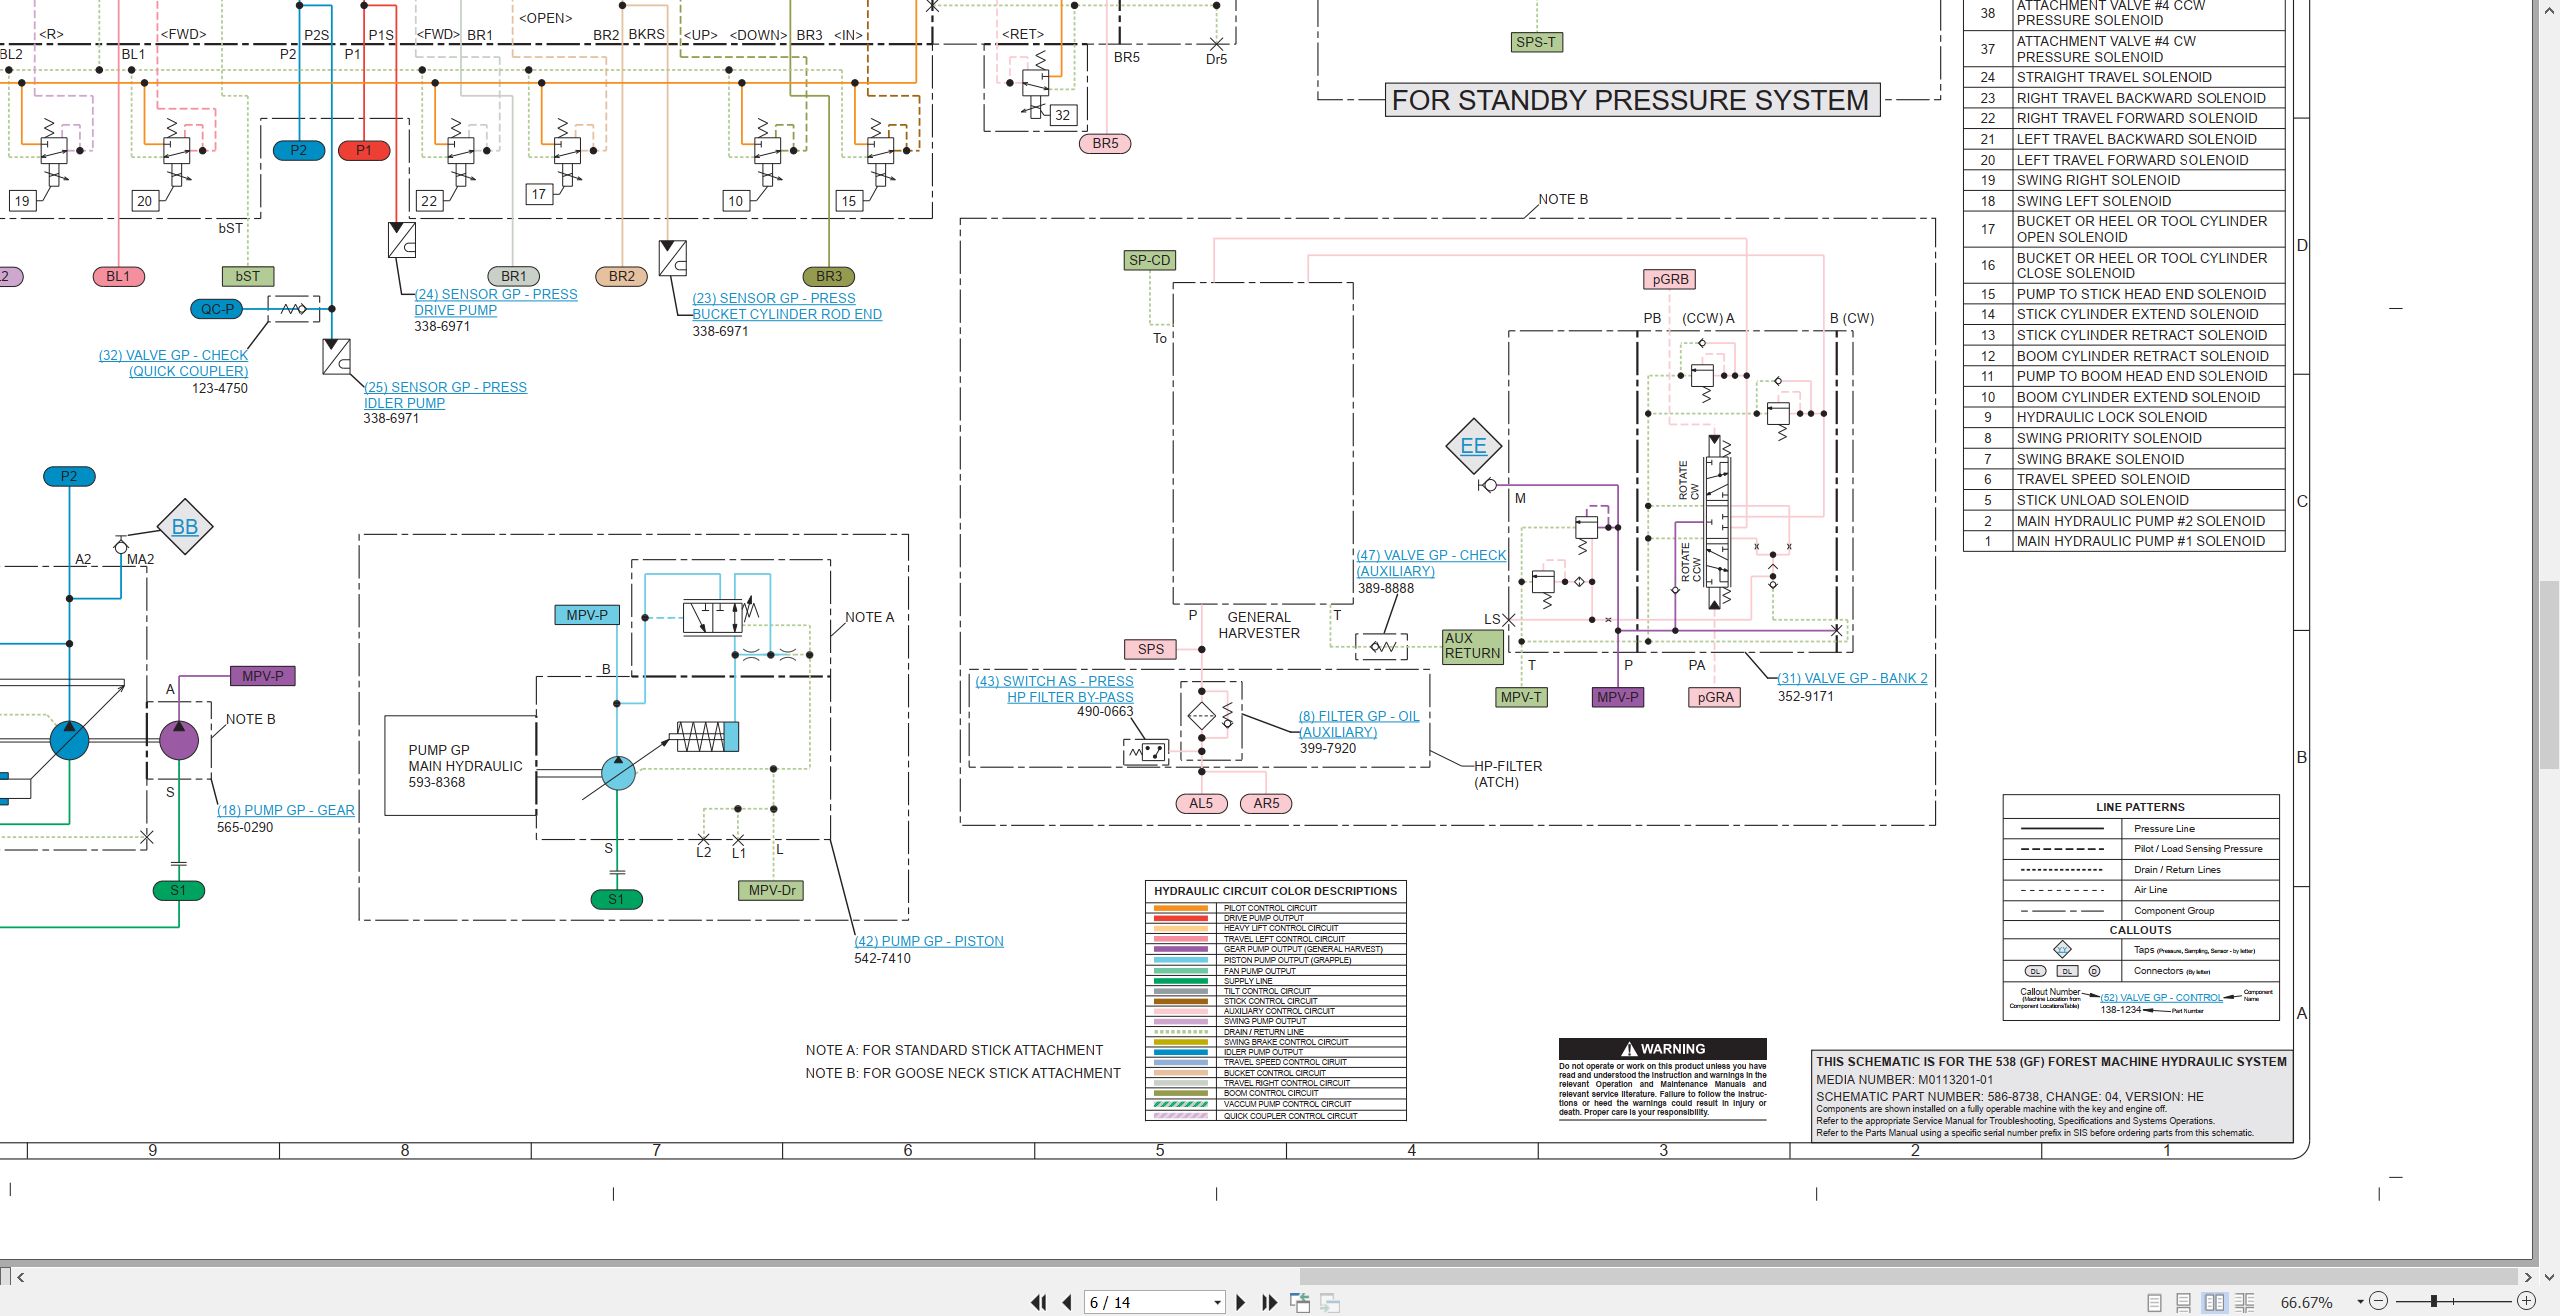Open (43) SWITCH AS - PRESS link

(x=1055, y=689)
